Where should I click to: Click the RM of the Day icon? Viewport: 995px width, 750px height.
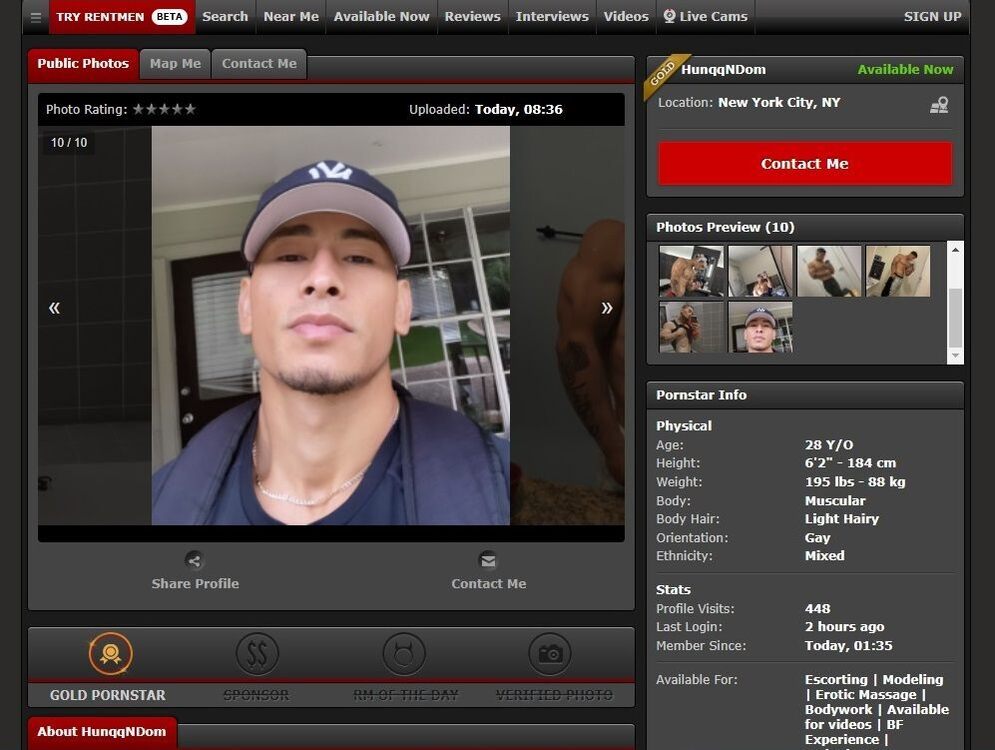[x=404, y=654]
